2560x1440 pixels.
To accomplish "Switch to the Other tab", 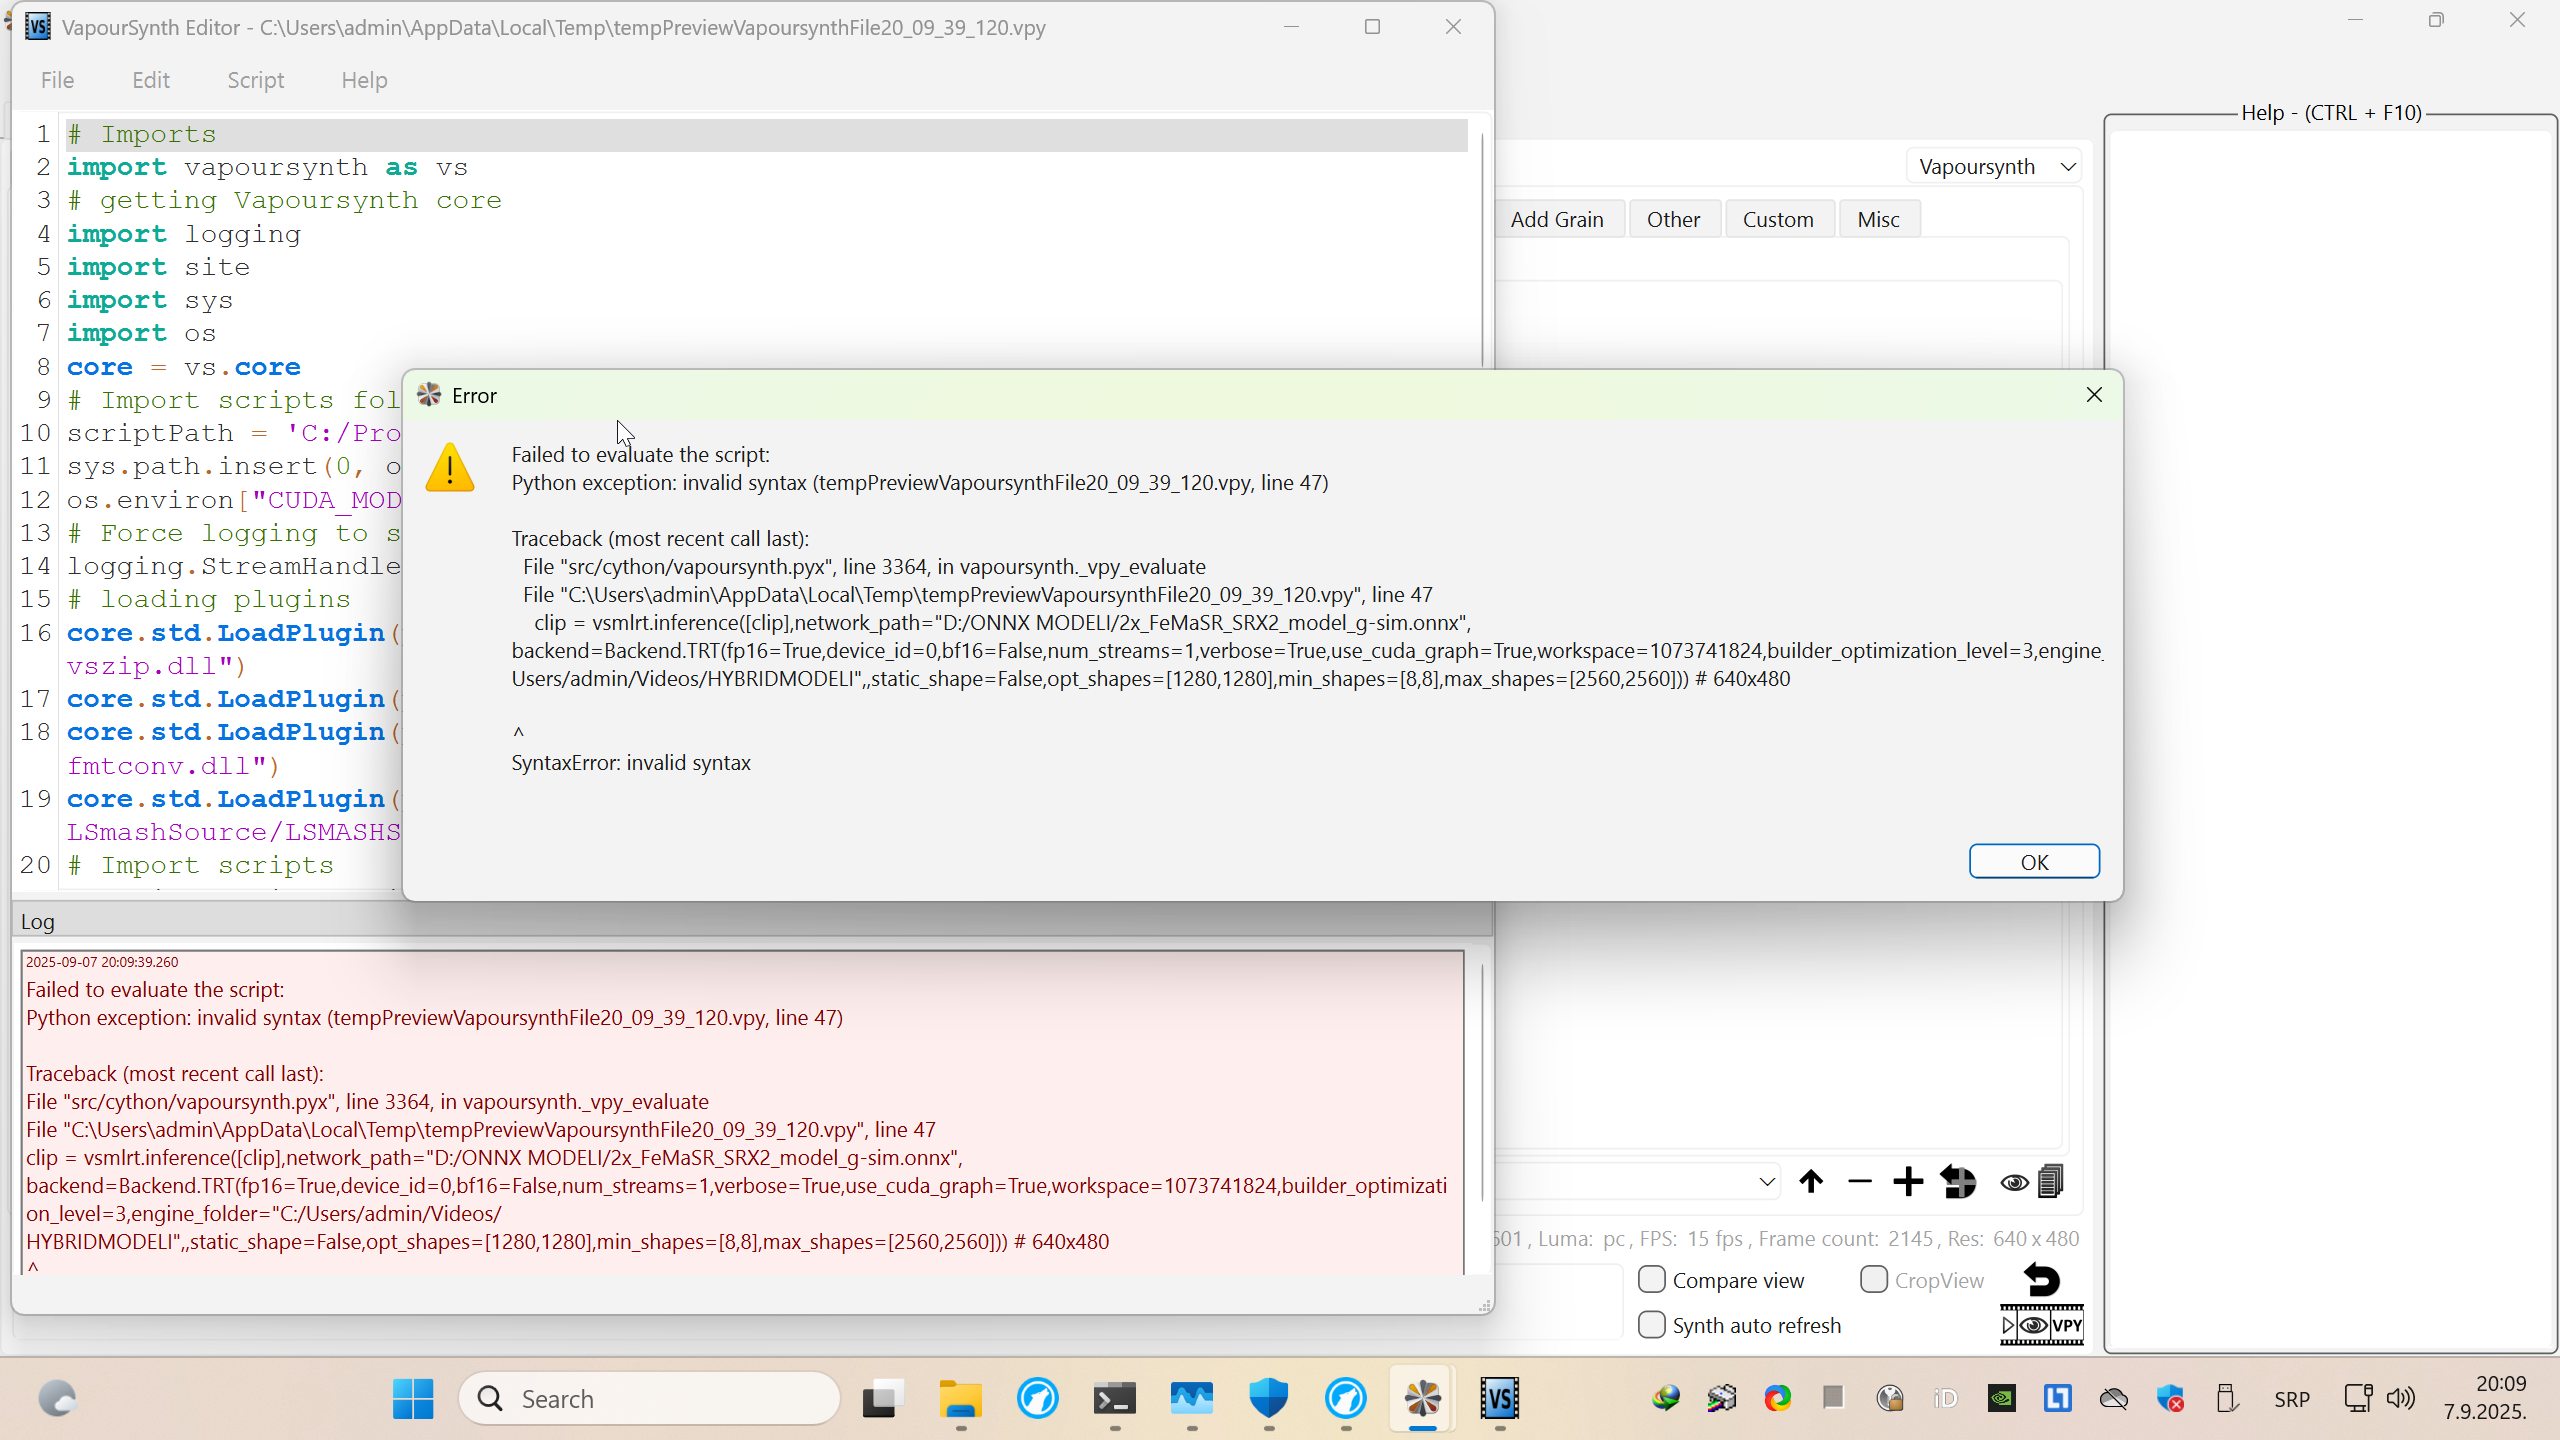I will [x=1674, y=219].
